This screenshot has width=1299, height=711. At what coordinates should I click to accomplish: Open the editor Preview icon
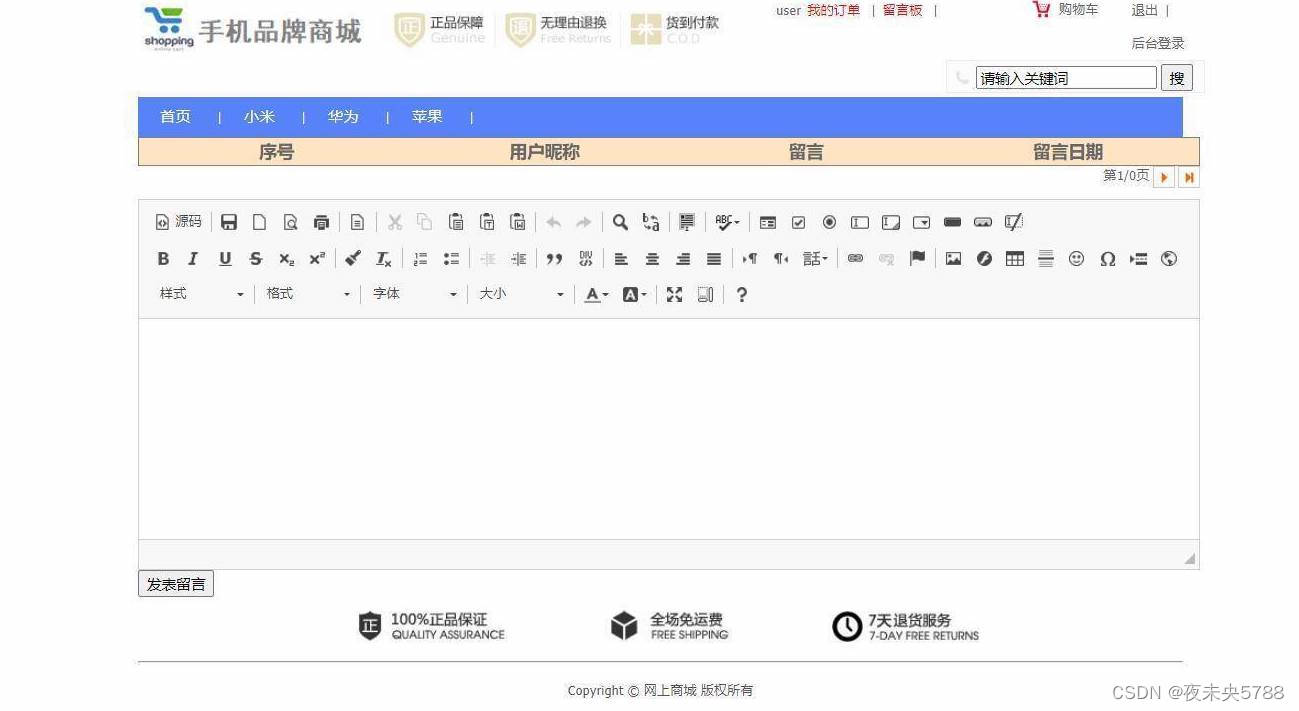290,222
